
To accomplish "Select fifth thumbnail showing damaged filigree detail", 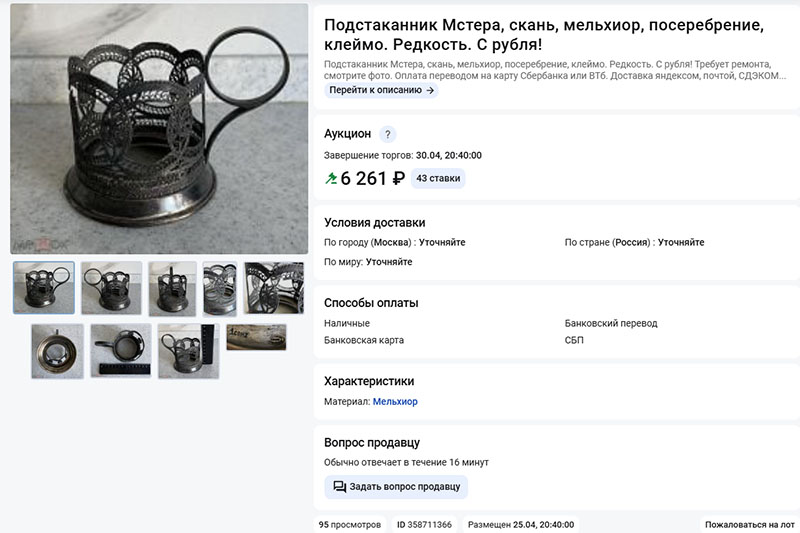I will click(274, 288).
